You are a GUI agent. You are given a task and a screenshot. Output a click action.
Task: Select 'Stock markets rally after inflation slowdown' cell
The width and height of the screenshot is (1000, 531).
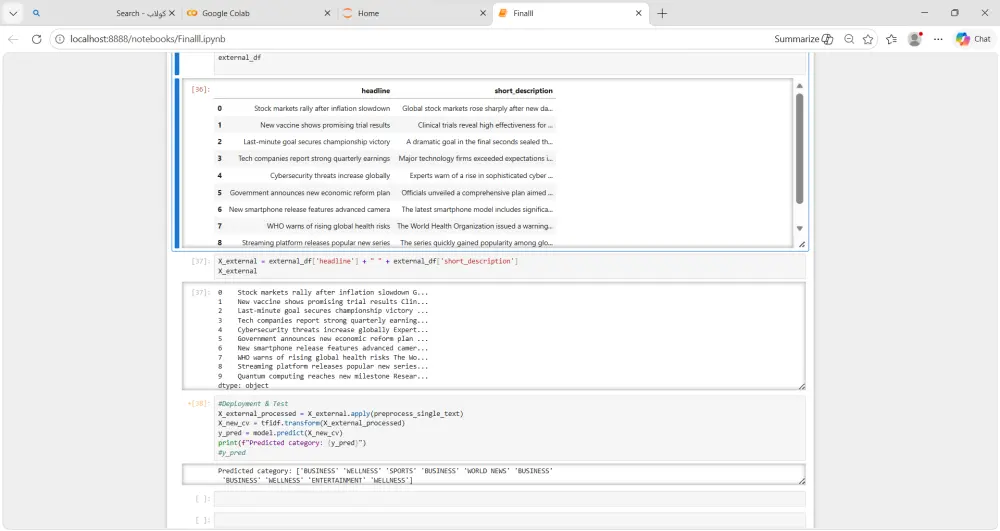coord(322,108)
